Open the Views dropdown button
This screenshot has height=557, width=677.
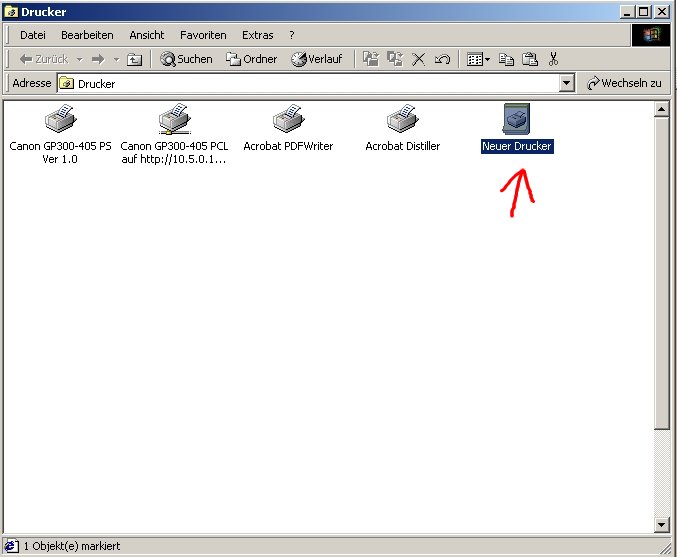click(x=478, y=59)
